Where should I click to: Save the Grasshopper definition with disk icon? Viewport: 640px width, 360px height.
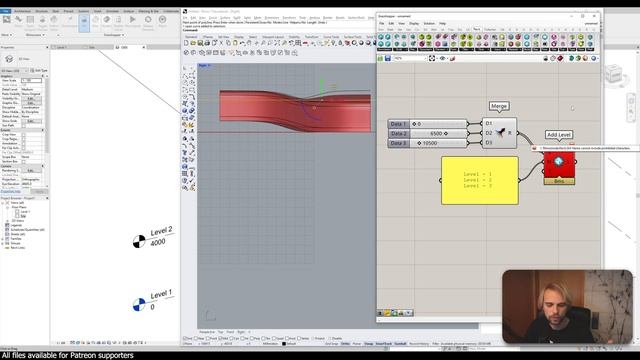[388, 58]
